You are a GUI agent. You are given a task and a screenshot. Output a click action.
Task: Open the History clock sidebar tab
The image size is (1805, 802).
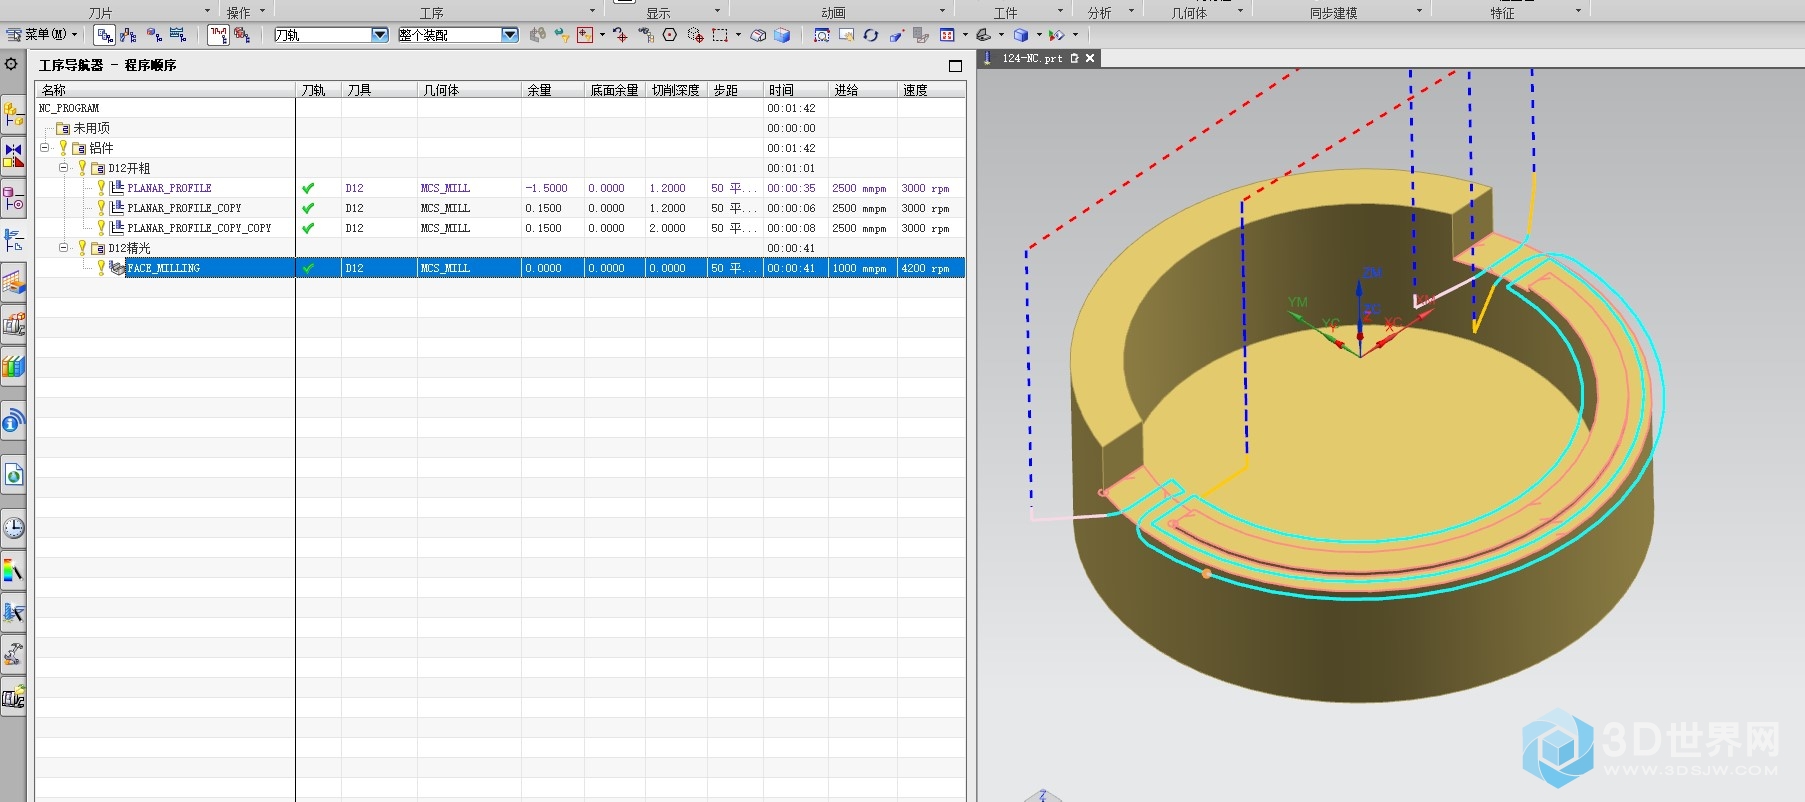(x=13, y=527)
